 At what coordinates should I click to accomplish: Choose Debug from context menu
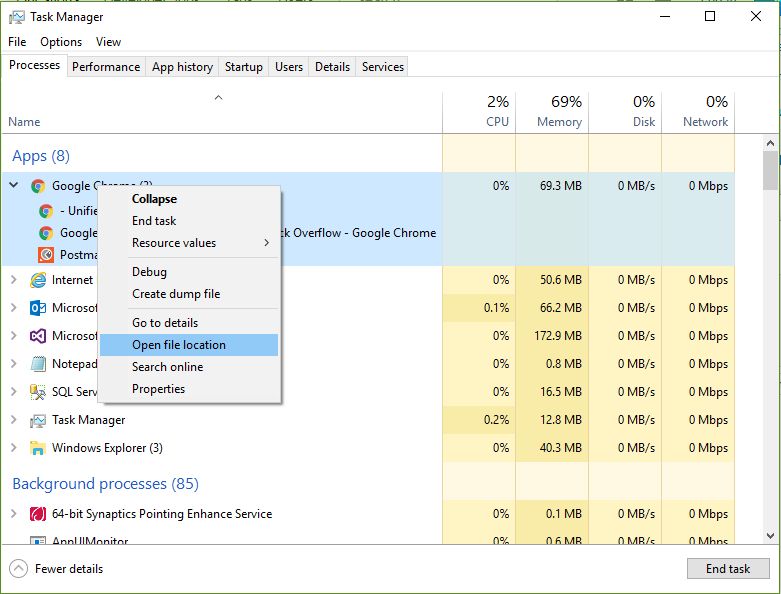189,272
